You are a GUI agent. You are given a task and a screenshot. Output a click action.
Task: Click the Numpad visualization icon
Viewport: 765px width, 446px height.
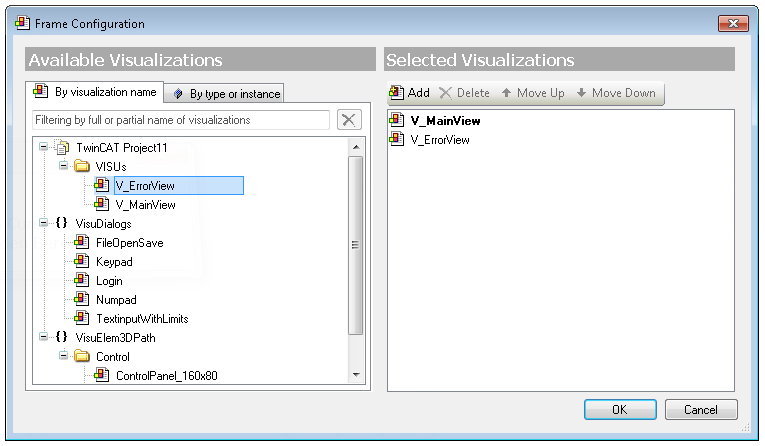[x=81, y=299]
